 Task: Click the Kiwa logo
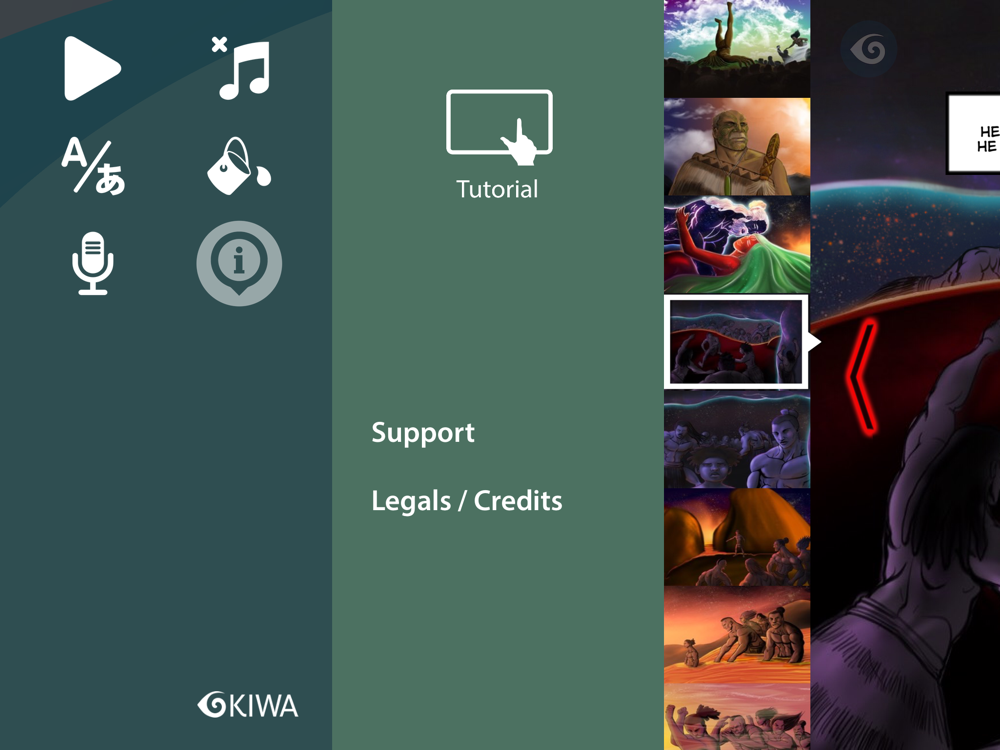pos(247,705)
